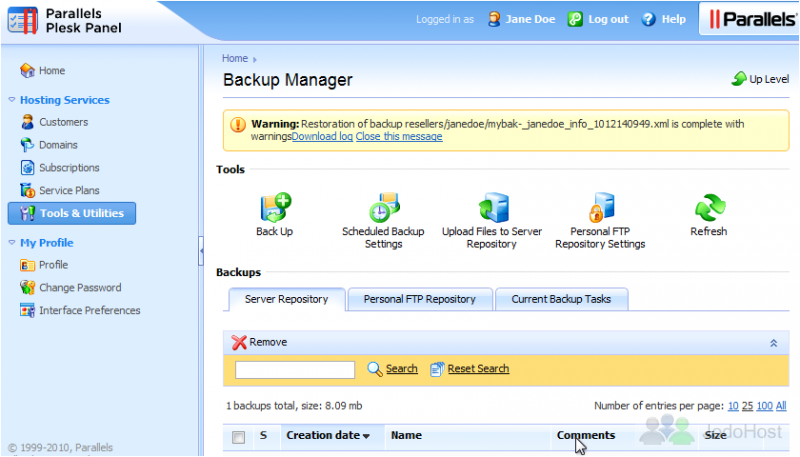This screenshot has width=800, height=457.
Task: Open Customers in Hosting Services
Action: coord(64,122)
